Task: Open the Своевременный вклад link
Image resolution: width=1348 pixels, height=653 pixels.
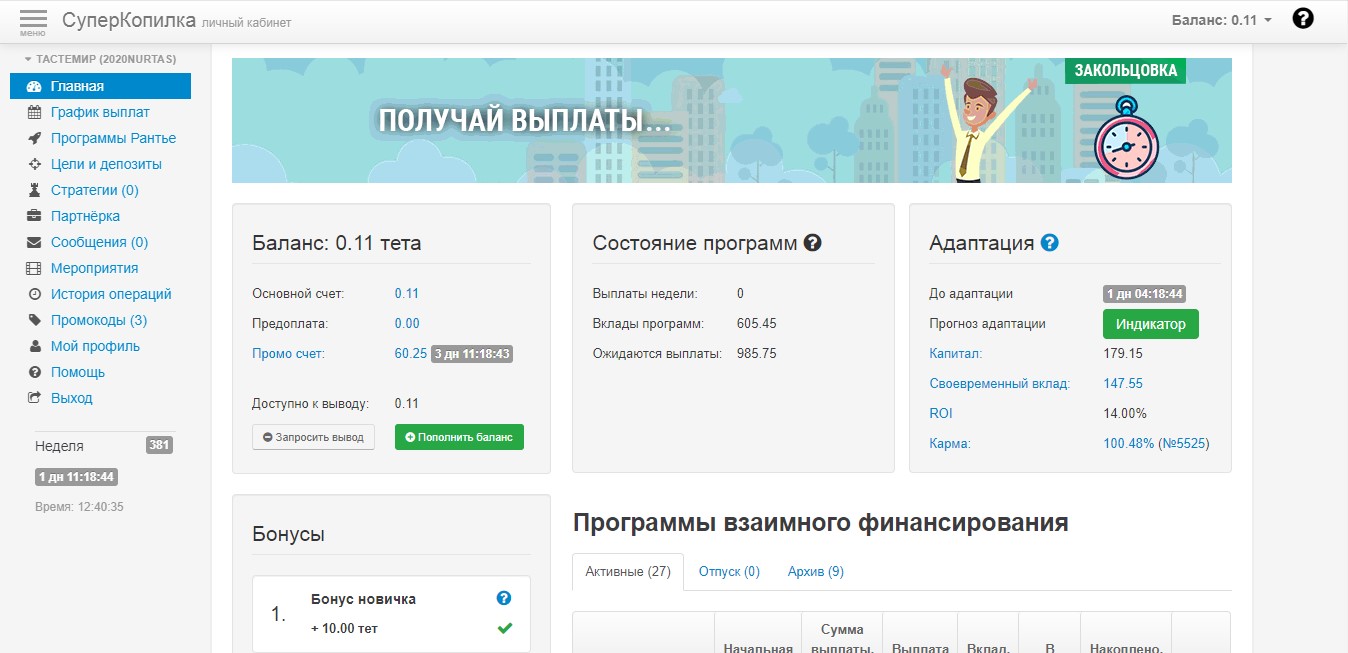Action: coord(999,383)
